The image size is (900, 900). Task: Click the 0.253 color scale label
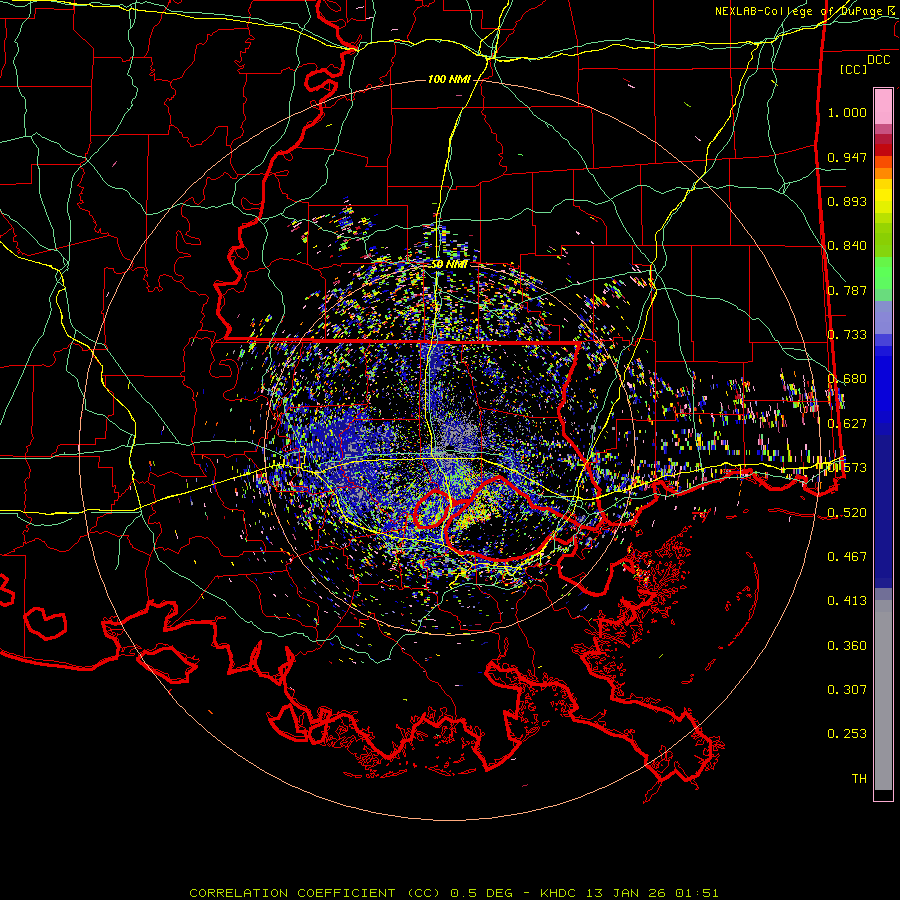point(847,734)
